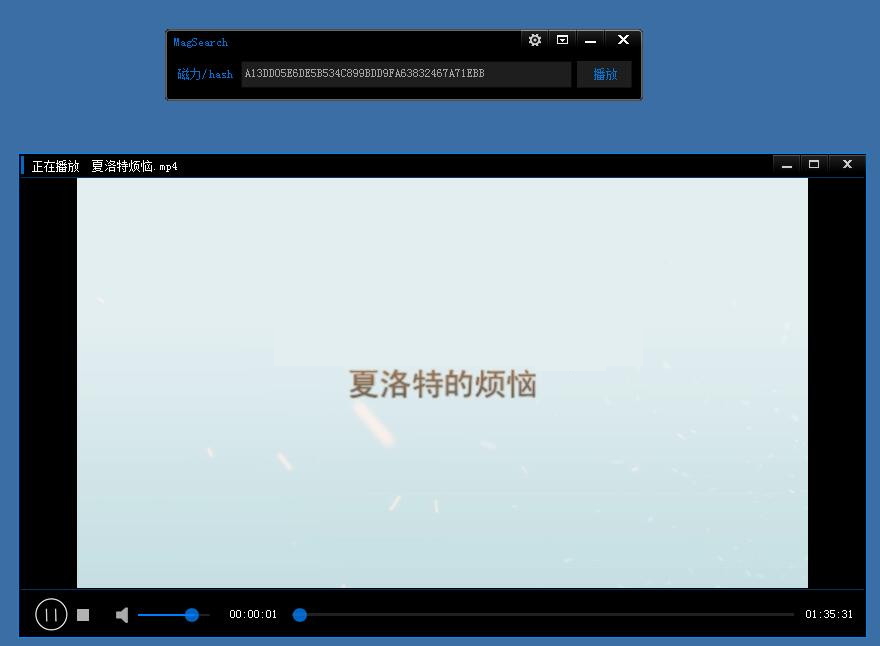
Task: Focus the 磁力/hash input field
Action: click(x=406, y=74)
